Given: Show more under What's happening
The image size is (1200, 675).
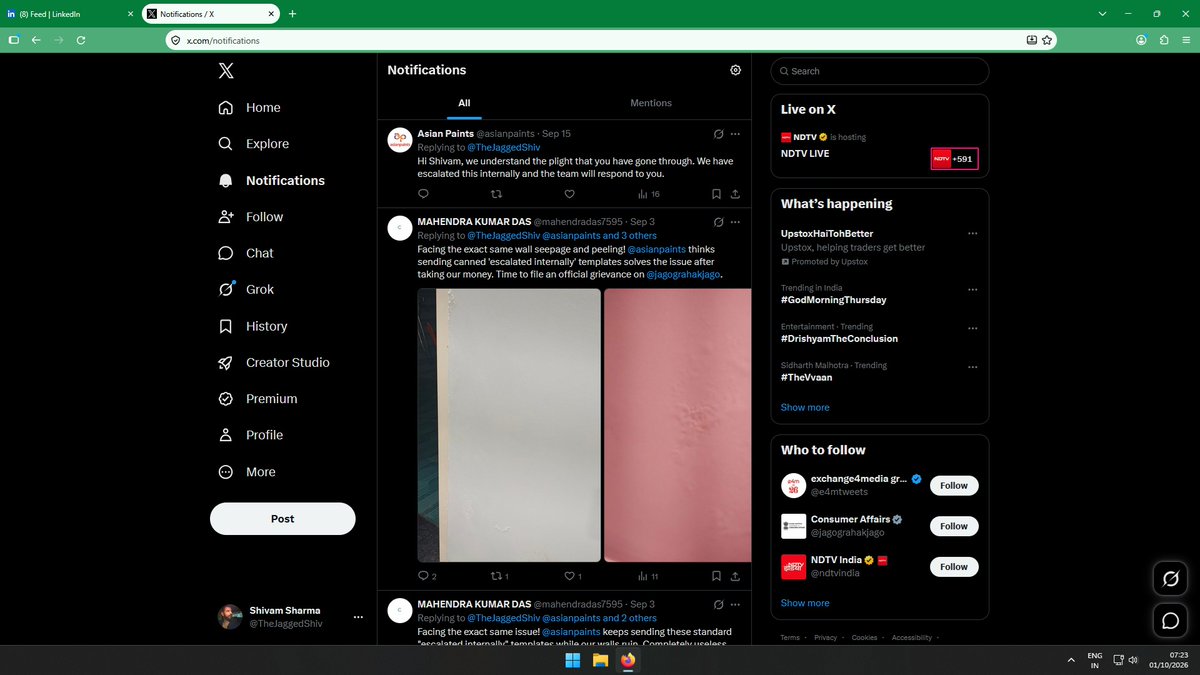Looking at the screenshot, I should 805,407.
